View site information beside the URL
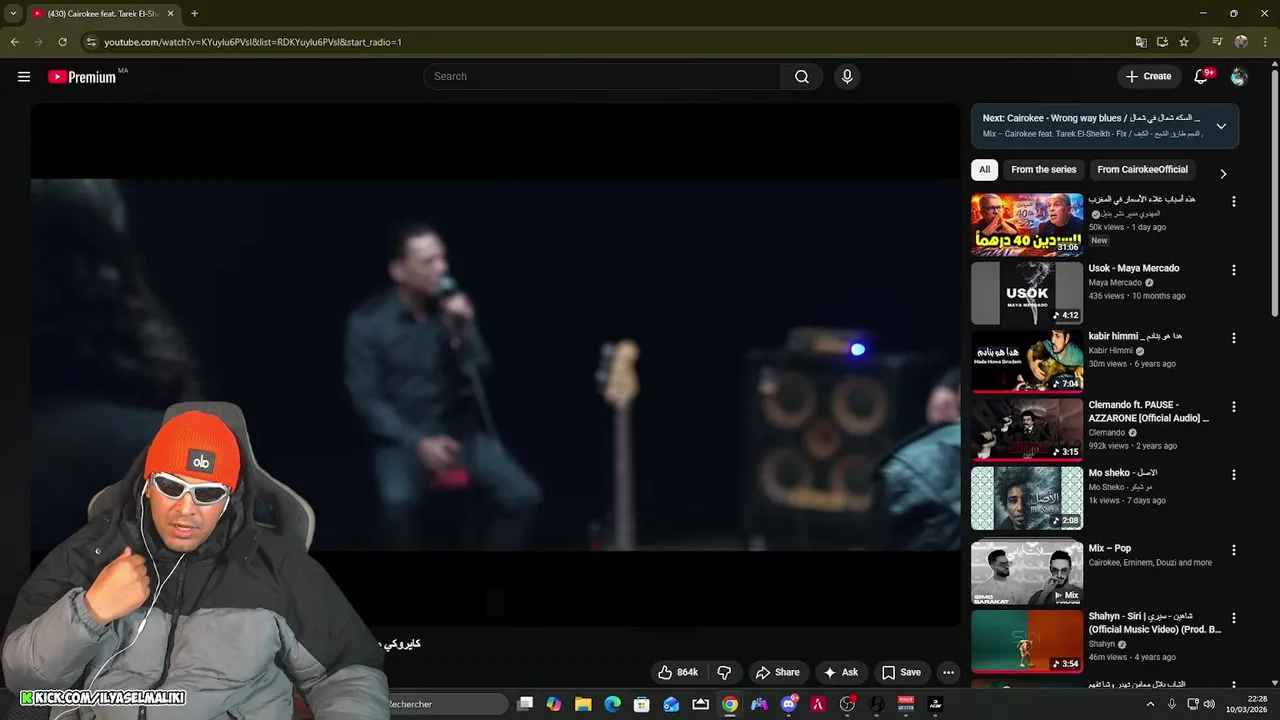Screen dimensions: 1280x720 pos(91,42)
